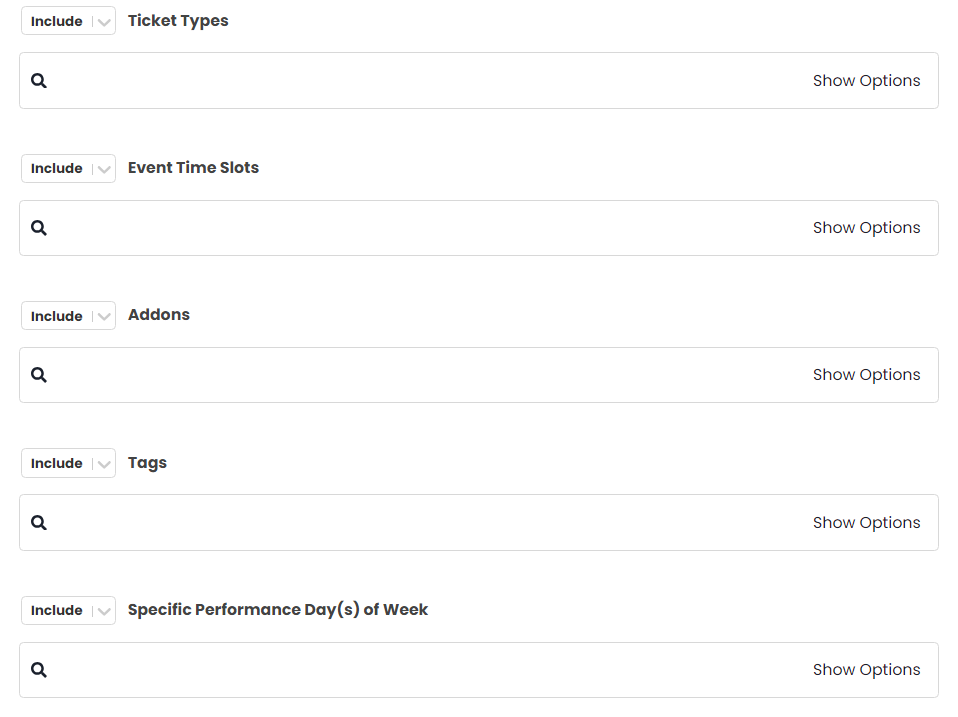
Task: Show Options for Event Time Slots
Action: [x=866, y=227]
